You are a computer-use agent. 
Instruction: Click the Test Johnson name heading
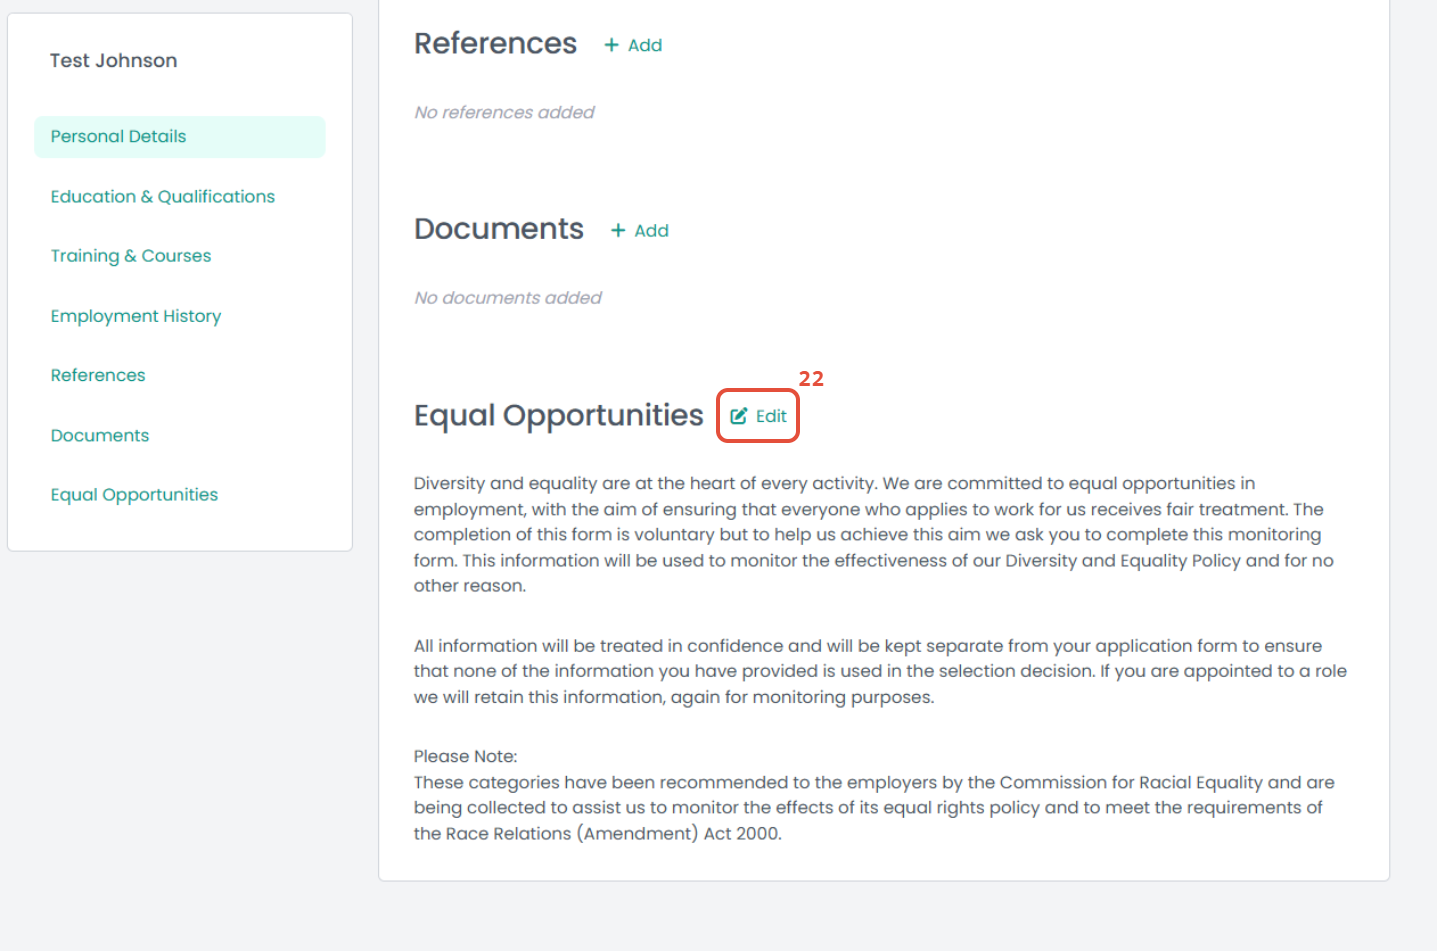(x=114, y=60)
